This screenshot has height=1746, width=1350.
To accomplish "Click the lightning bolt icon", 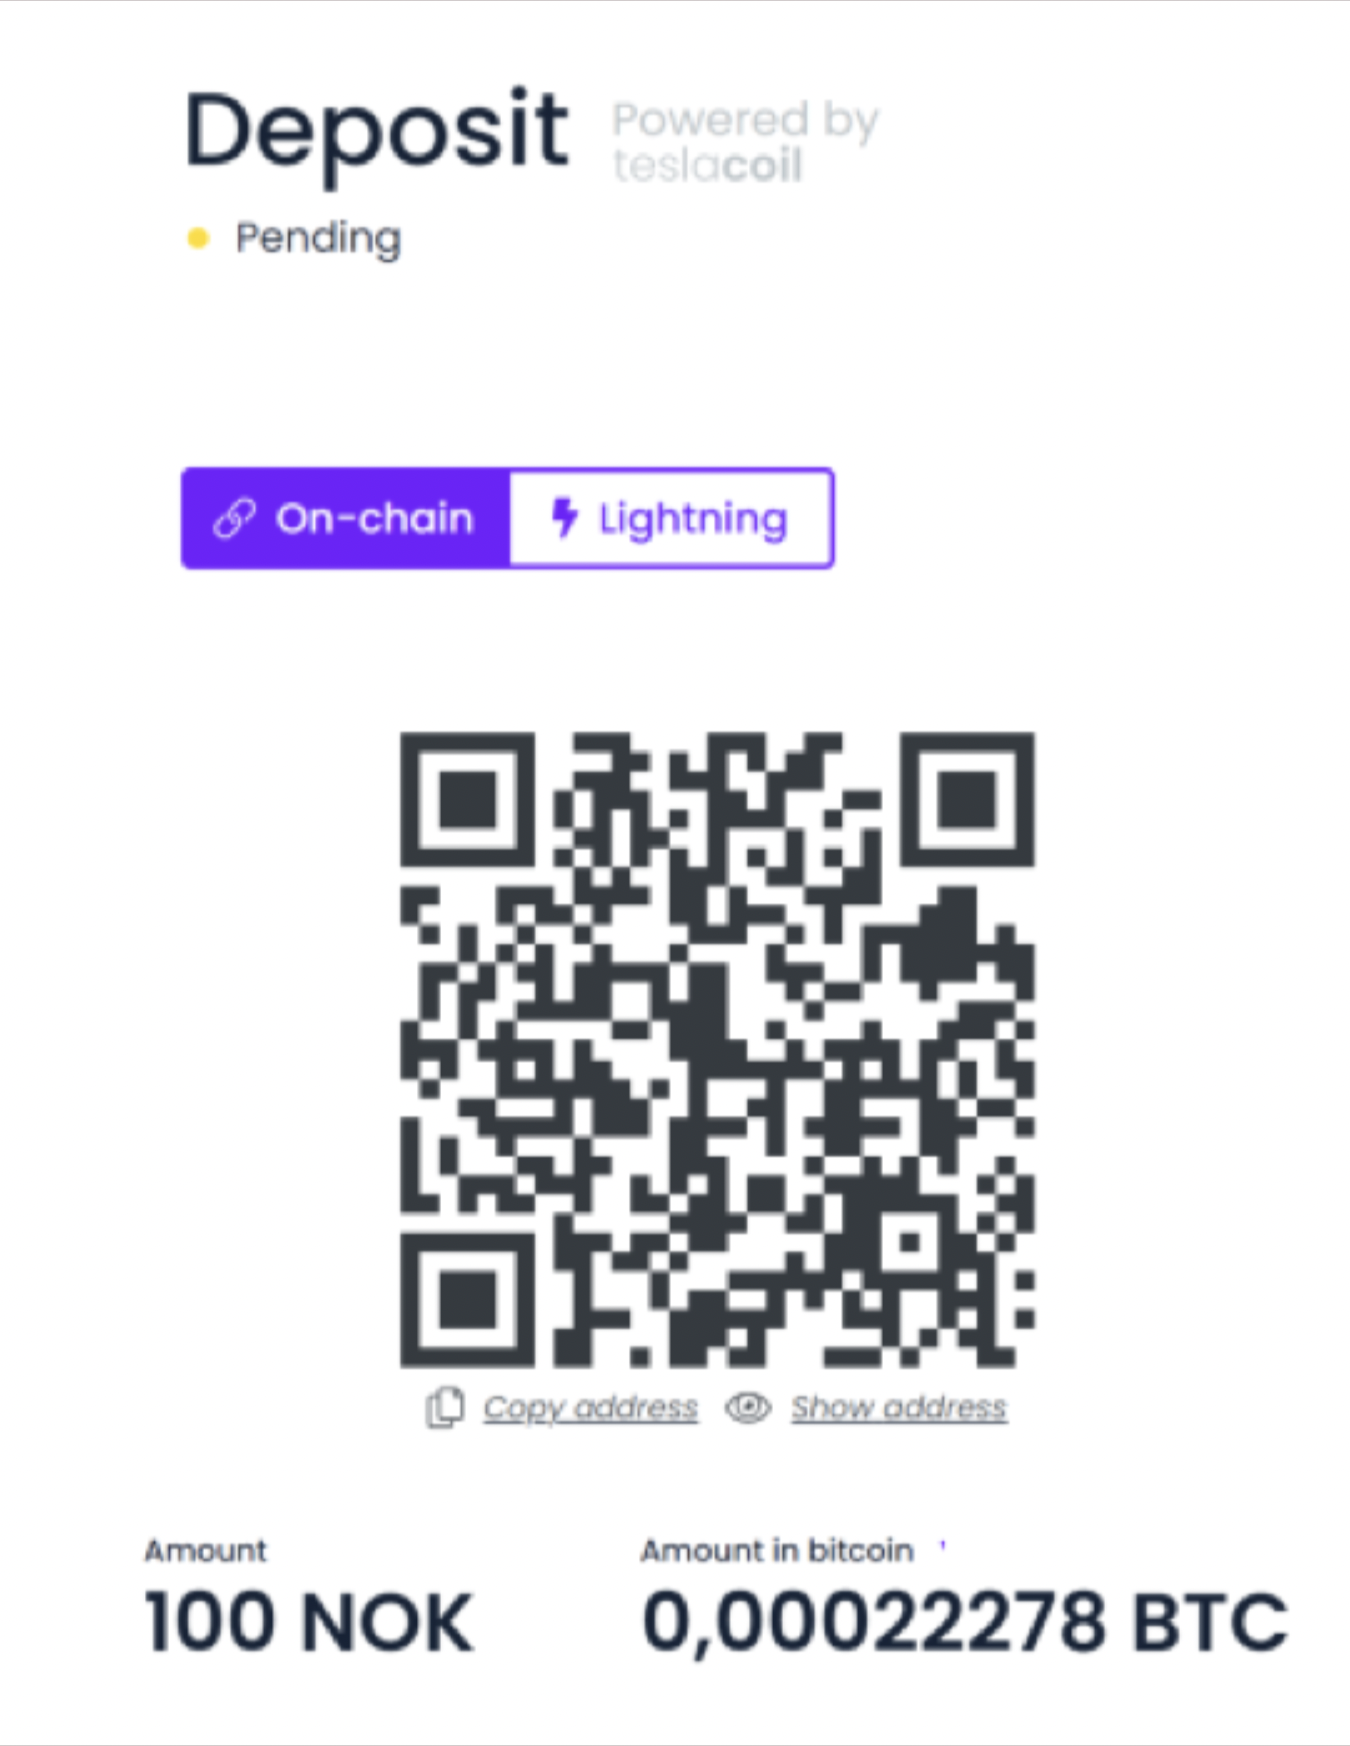I will [x=565, y=518].
